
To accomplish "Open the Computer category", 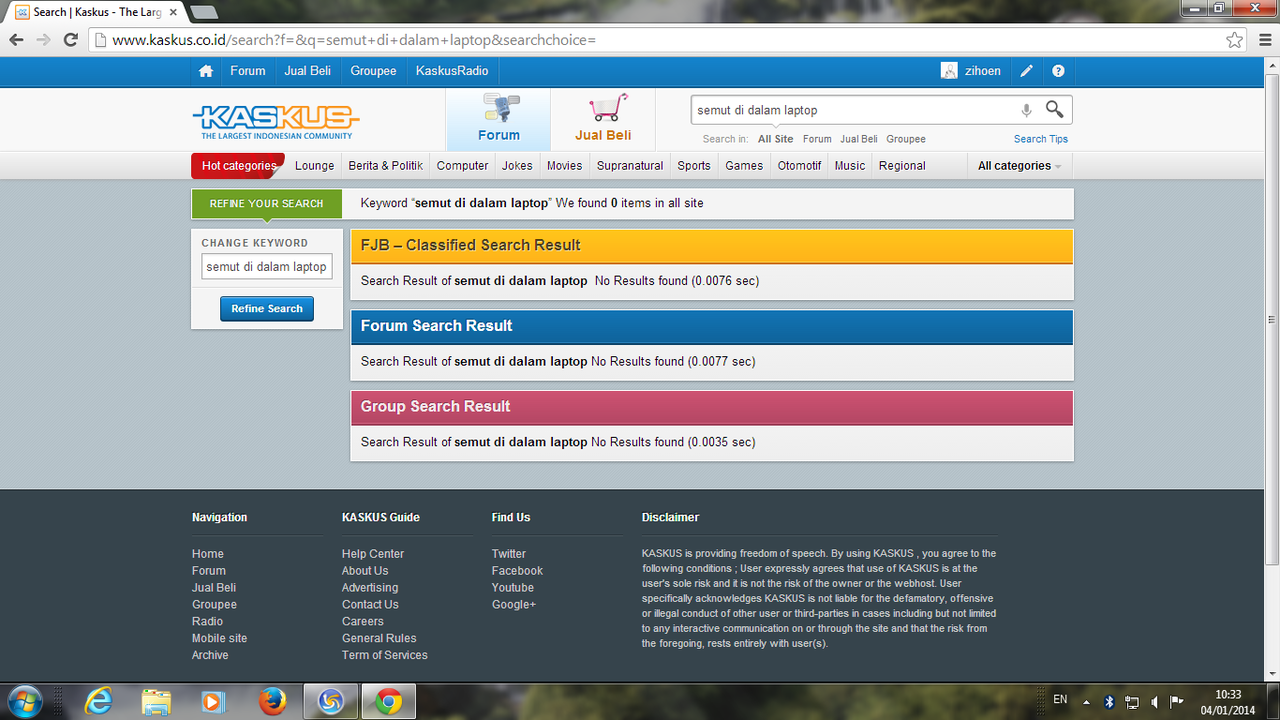I will pos(463,166).
